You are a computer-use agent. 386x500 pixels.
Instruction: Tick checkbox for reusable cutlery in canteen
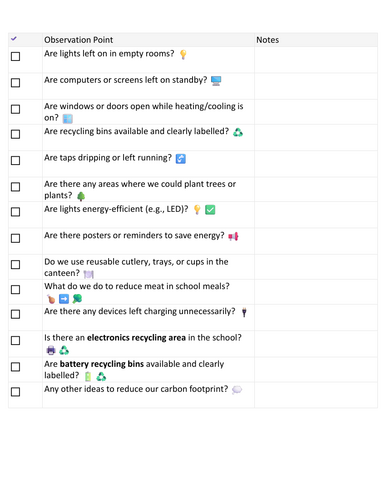tap(15, 265)
